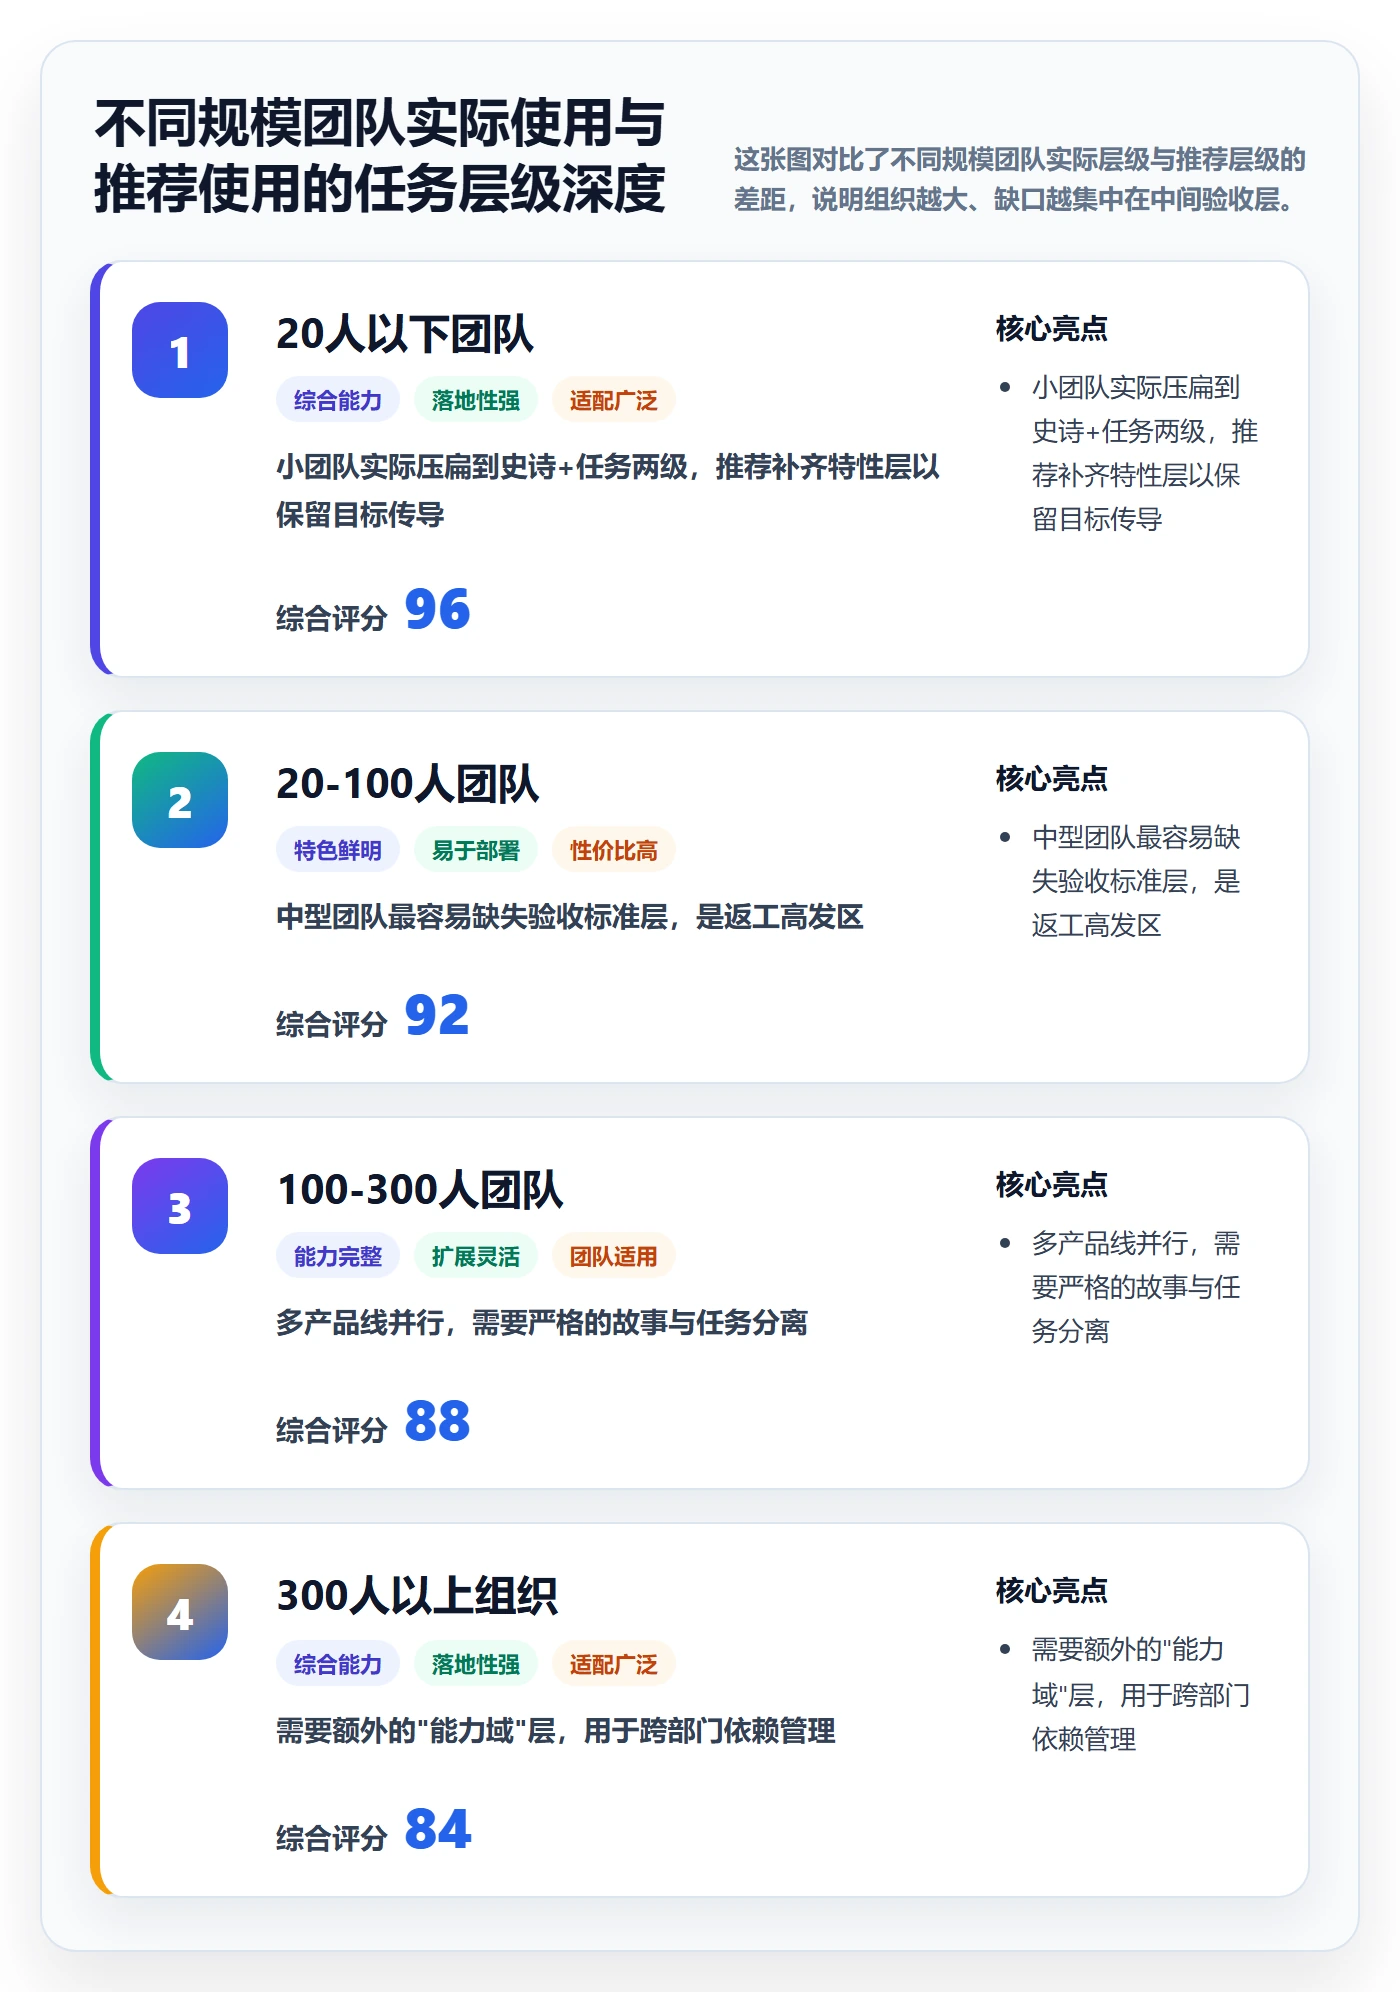
Task: Click 核心亮点 heading in 20人以下团队 card
Action: pos(1052,328)
